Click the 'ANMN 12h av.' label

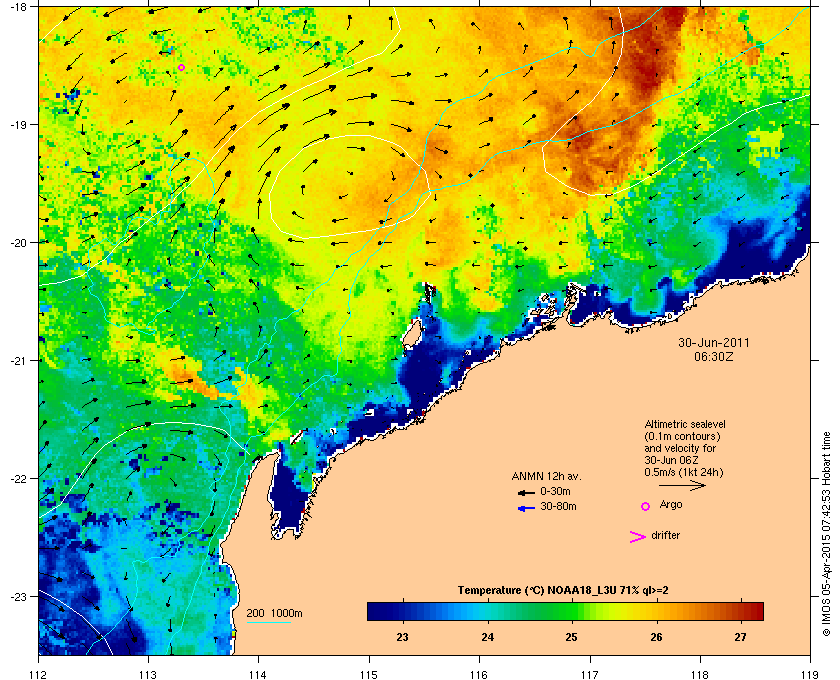[x=546, y=476]
